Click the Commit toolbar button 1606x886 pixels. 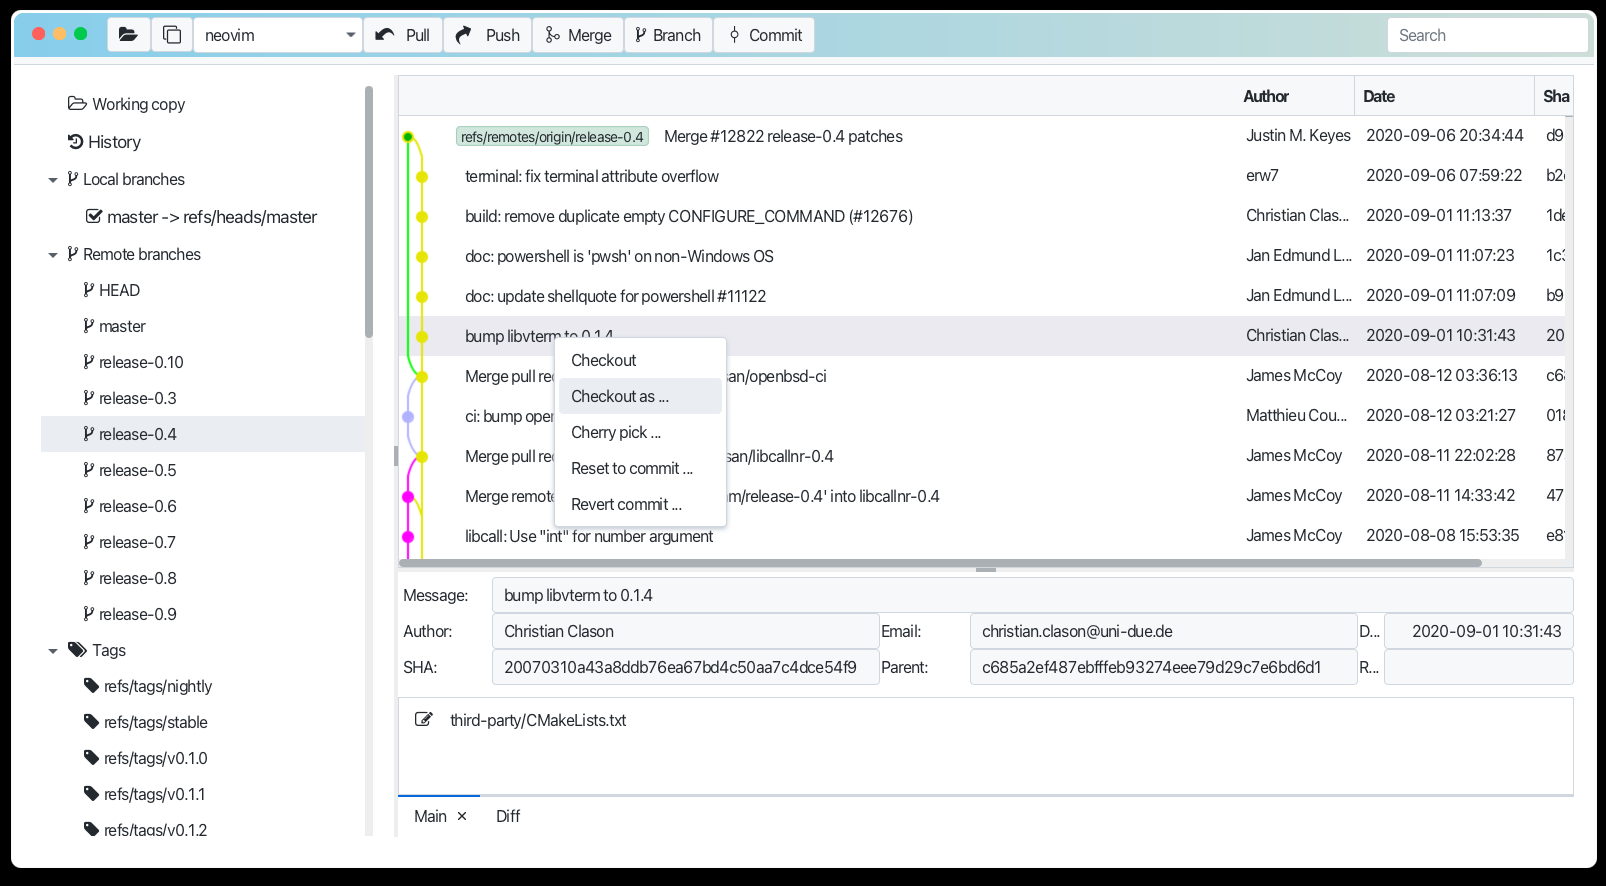[x=765, y=35]
